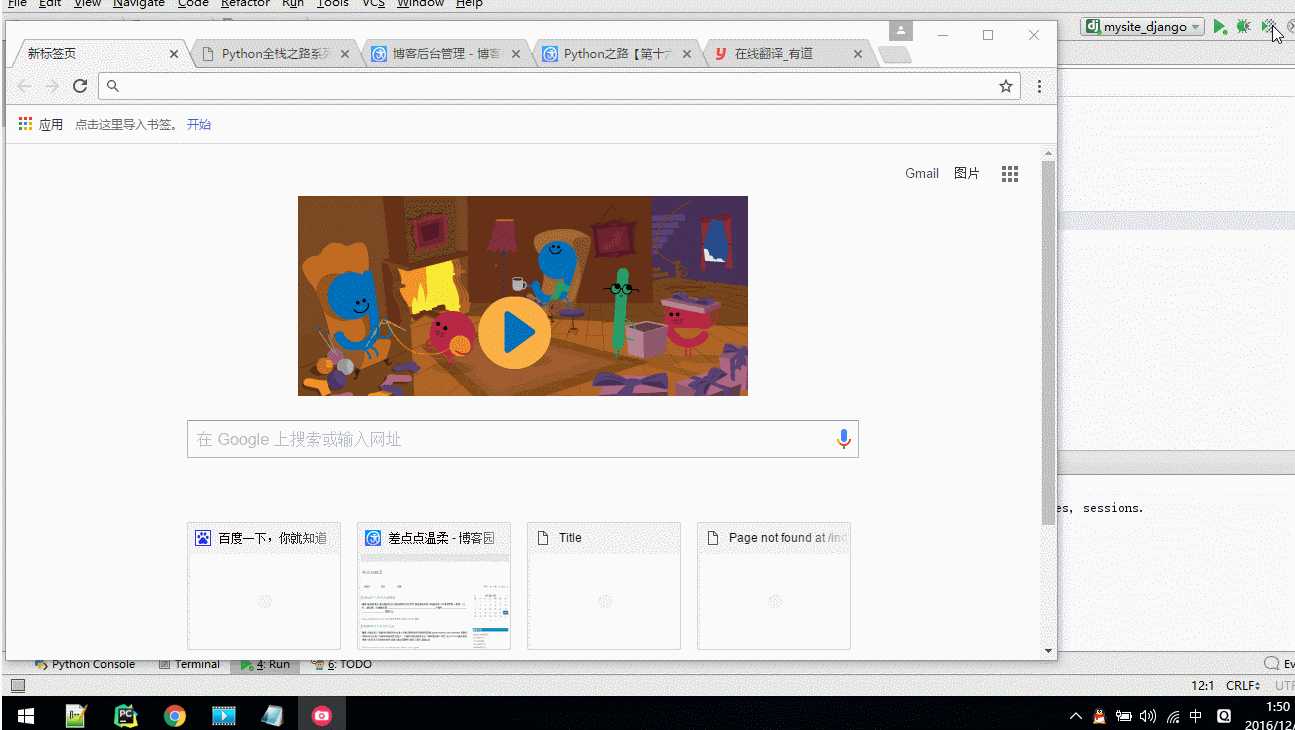
Task: Open the PyCharm Tools menu
Action: pos(332,4)
